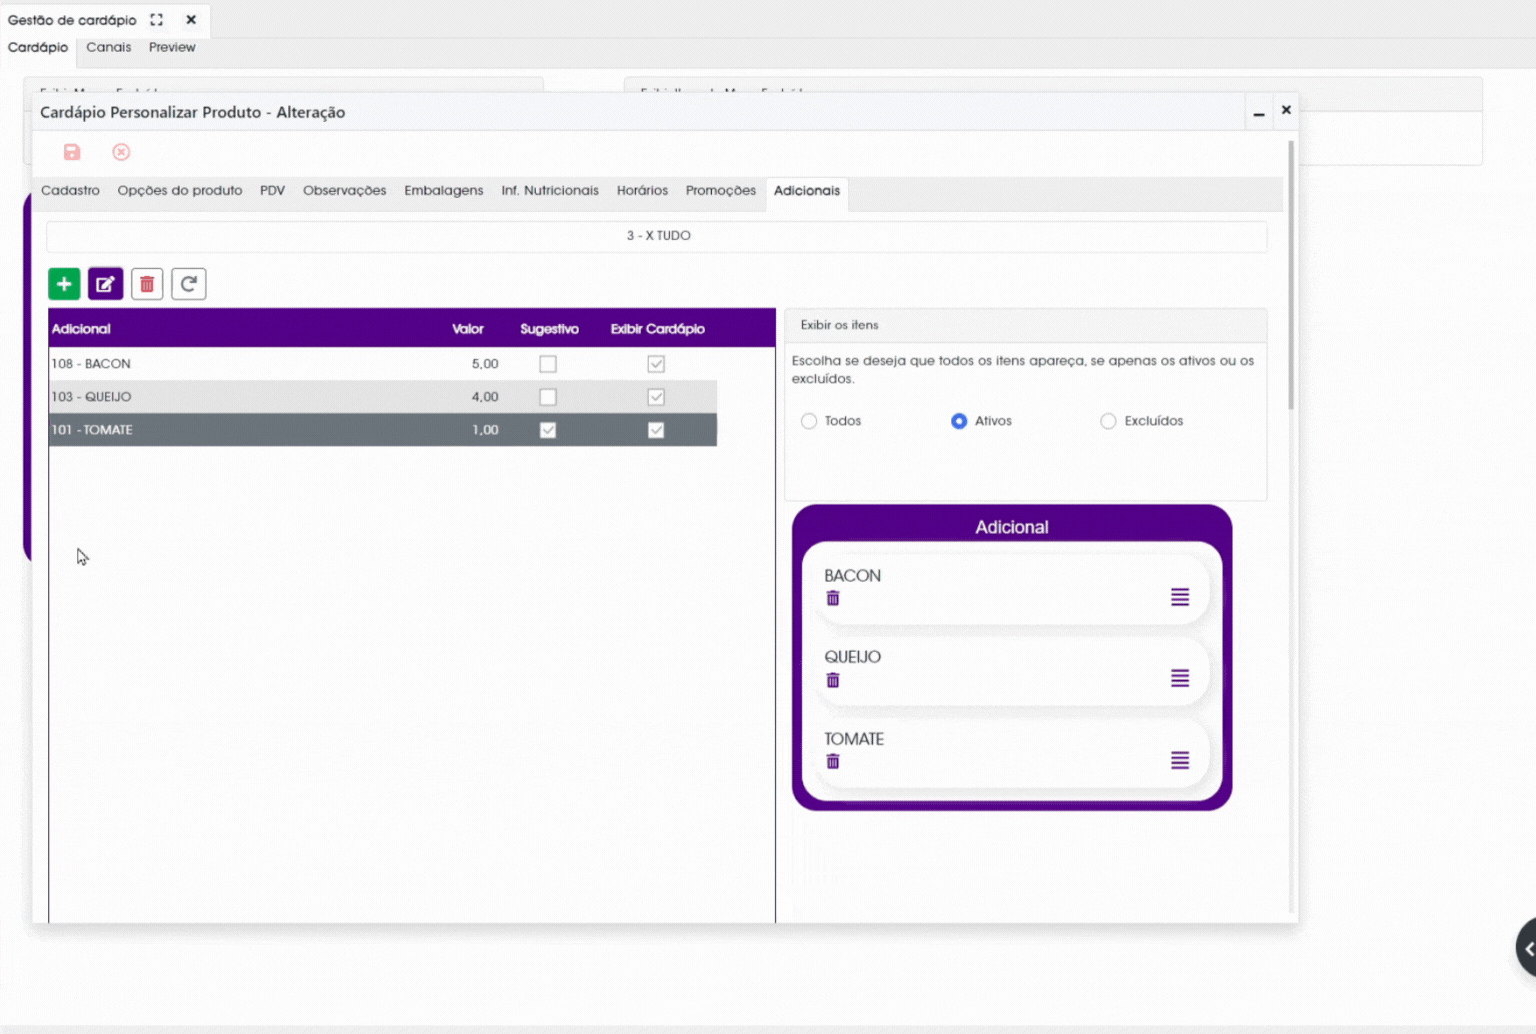This screenshot has height=1034, width=1536.
Task: Open the Opções do produto tab
Action: pos(180,190)
